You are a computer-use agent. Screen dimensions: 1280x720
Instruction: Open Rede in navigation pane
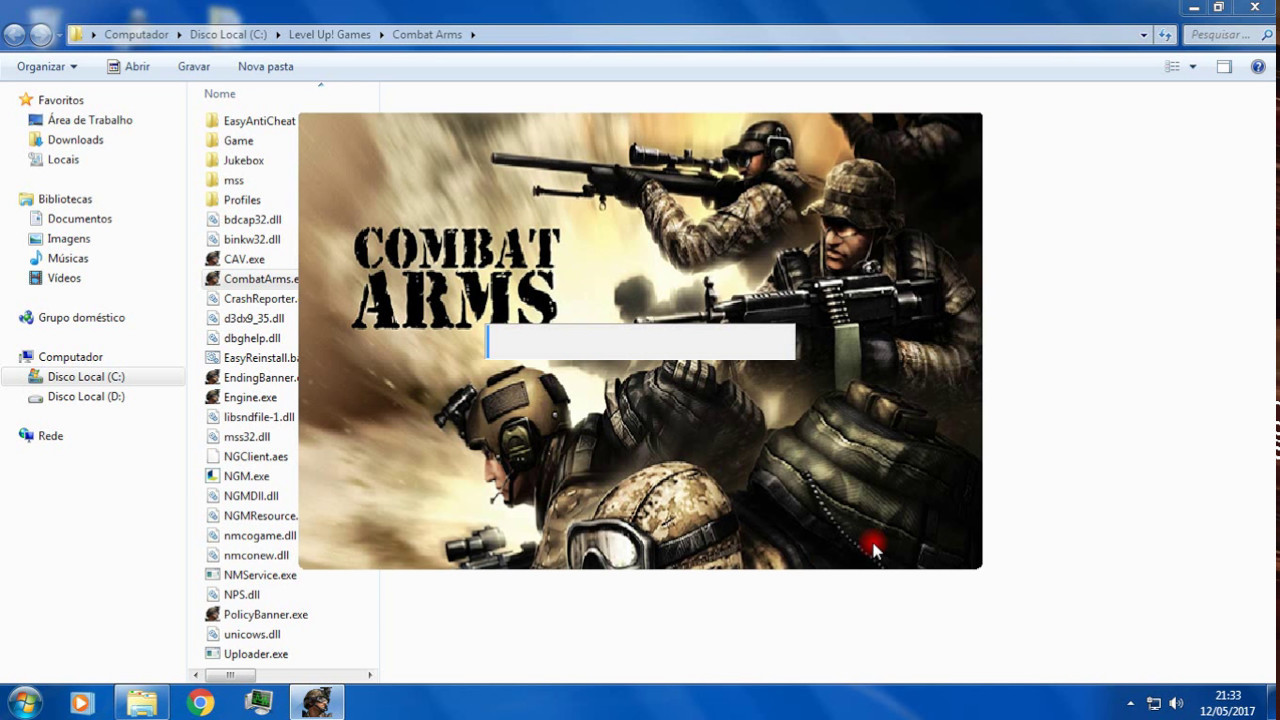(x=51, y=436)
